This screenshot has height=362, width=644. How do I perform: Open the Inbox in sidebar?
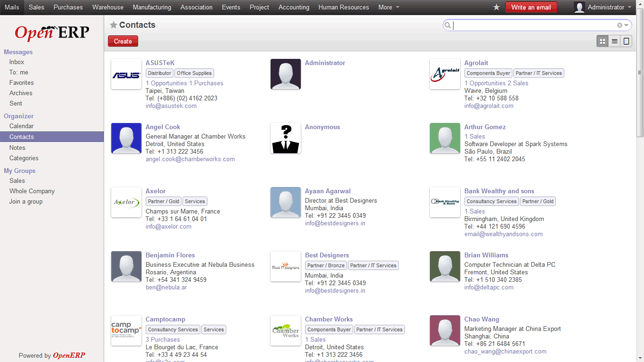(x=16, y=62)
